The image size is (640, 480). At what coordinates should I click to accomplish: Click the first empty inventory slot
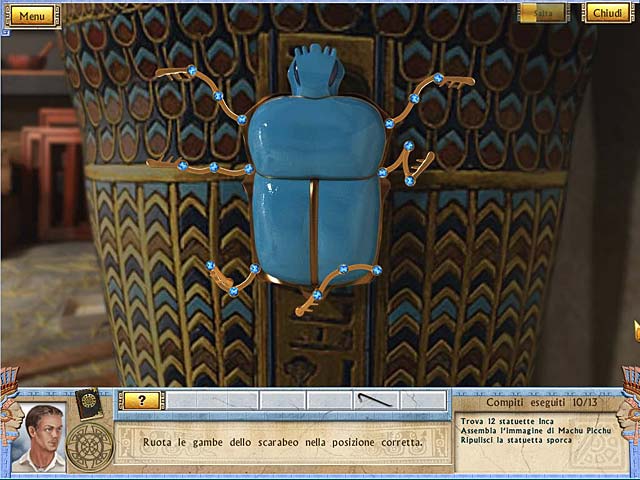click(x=188, y=401)
